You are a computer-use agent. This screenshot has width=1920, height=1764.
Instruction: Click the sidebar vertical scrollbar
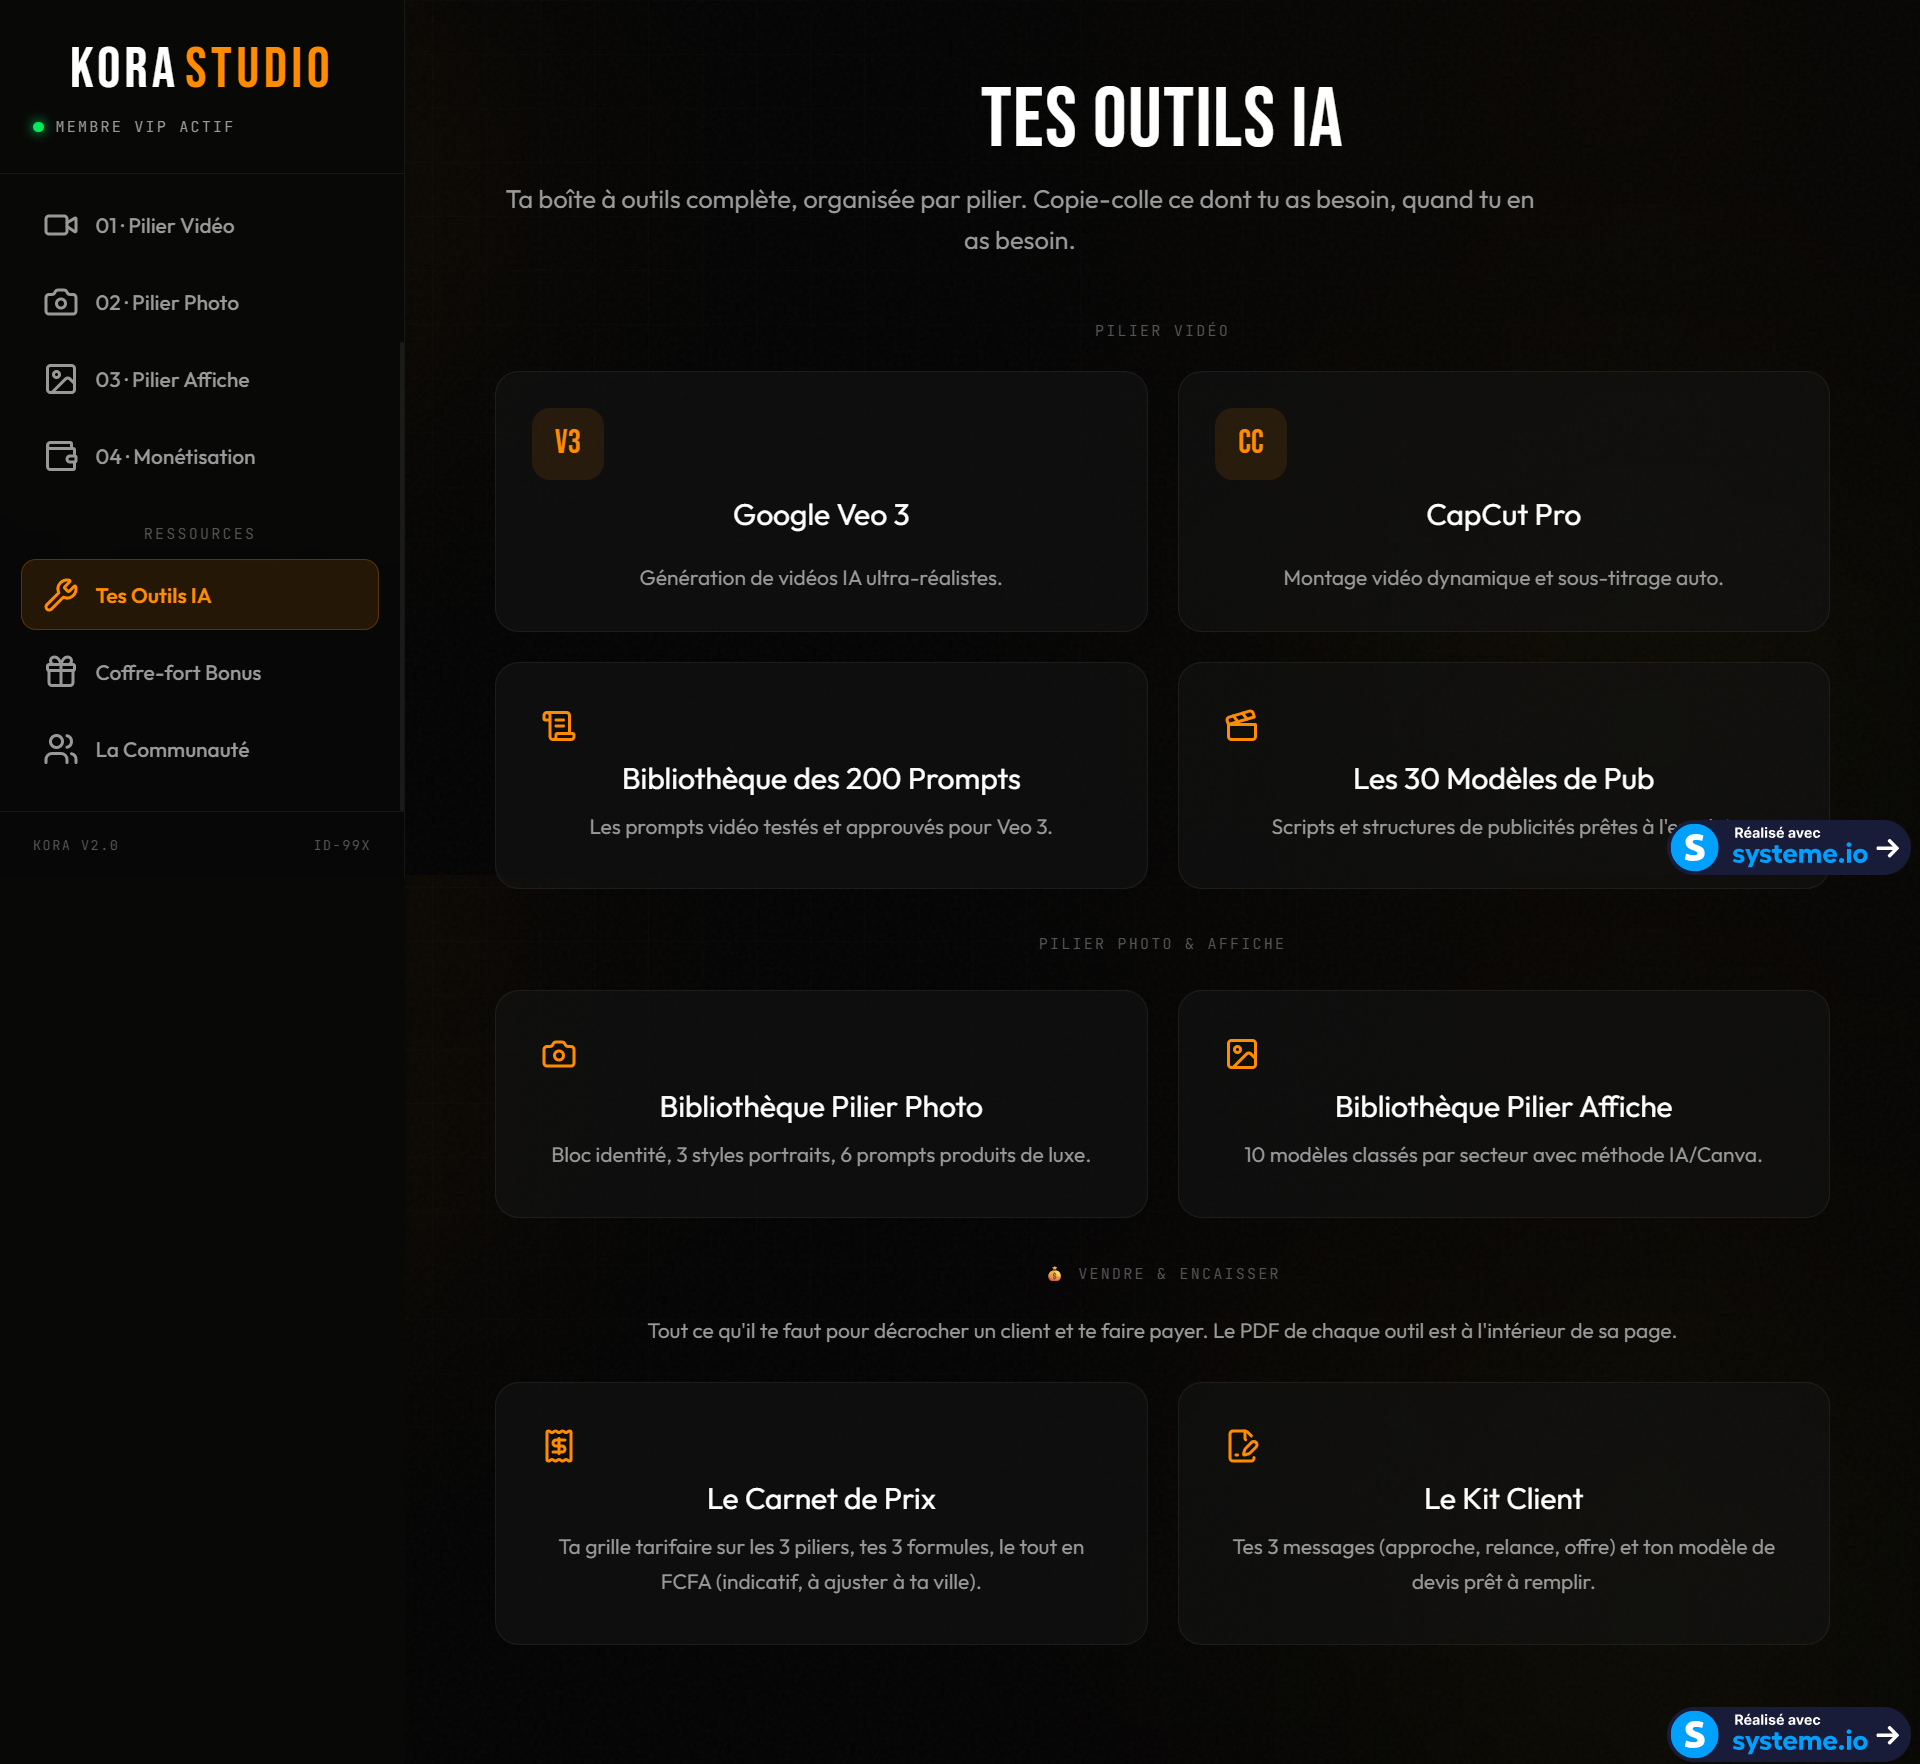pos(401,576)
